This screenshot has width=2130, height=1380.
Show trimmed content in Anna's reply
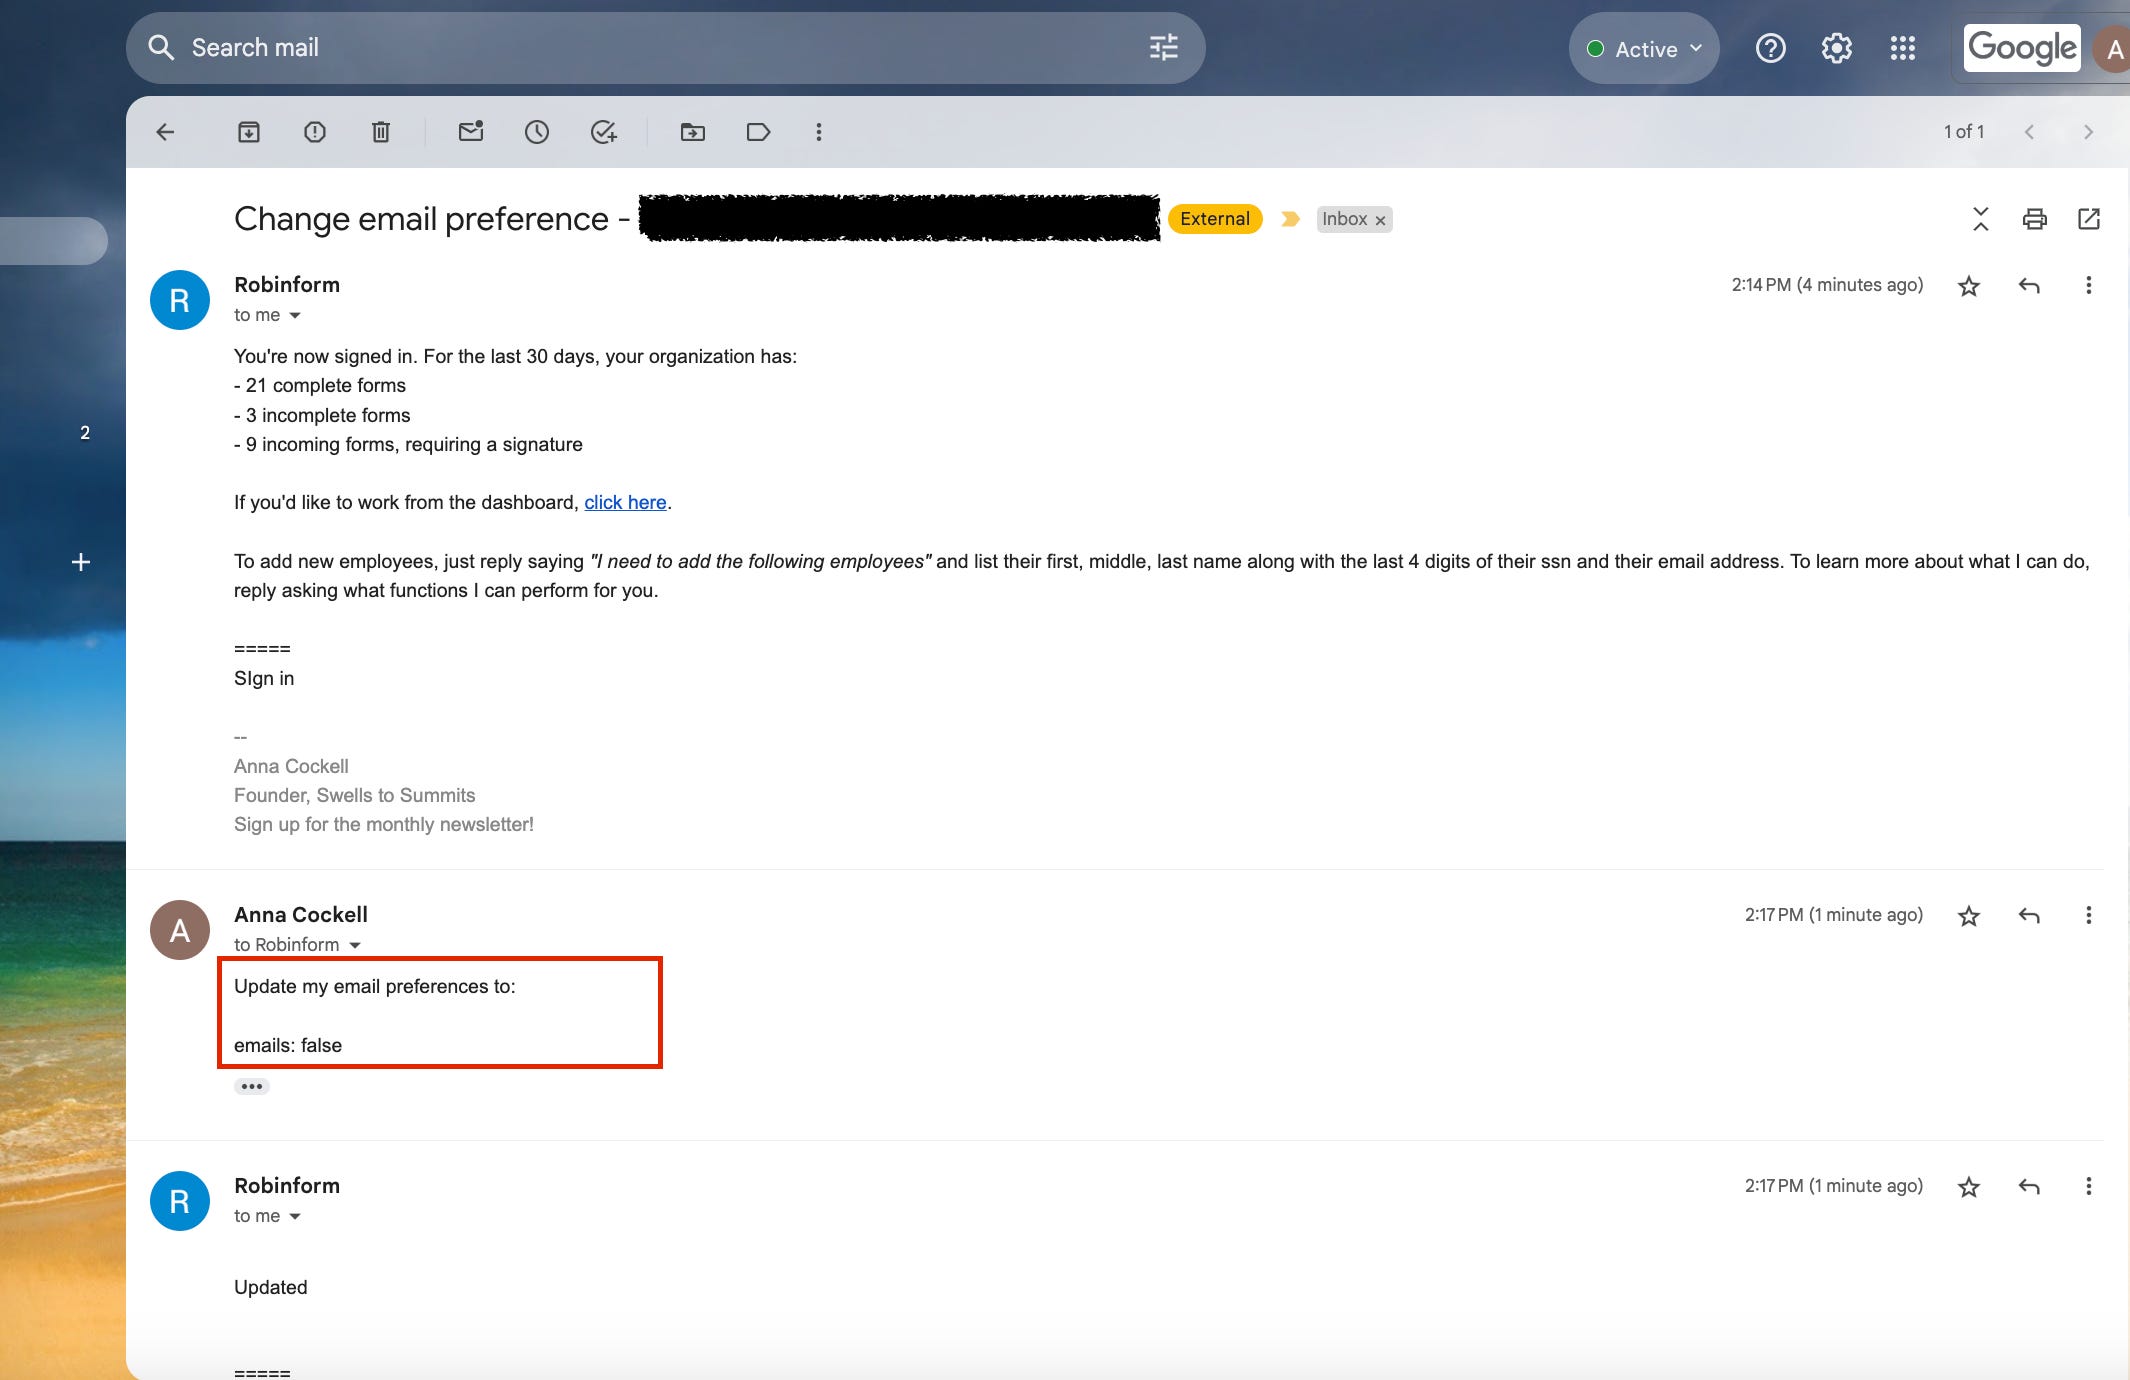pyautogui.click(x=252, y=1086)
